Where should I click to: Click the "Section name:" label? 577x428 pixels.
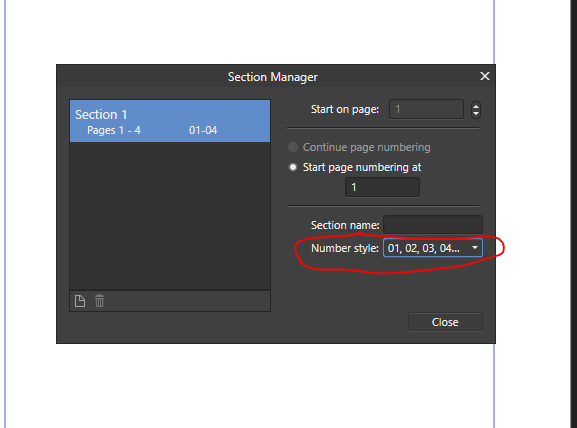345,225
